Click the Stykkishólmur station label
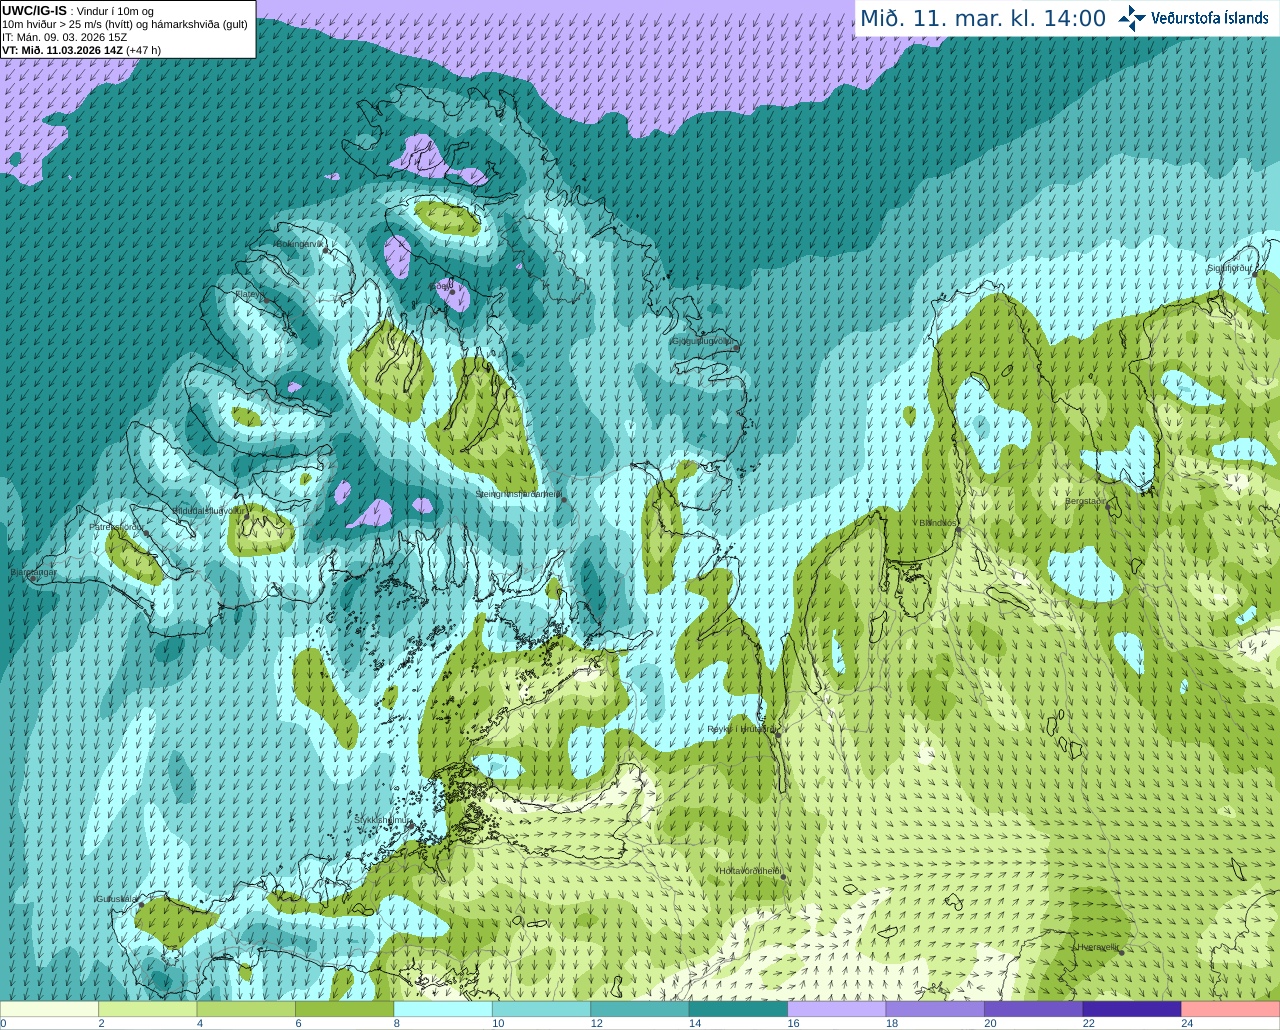Screen dimensions: 1280x1030 click(382, 819)
